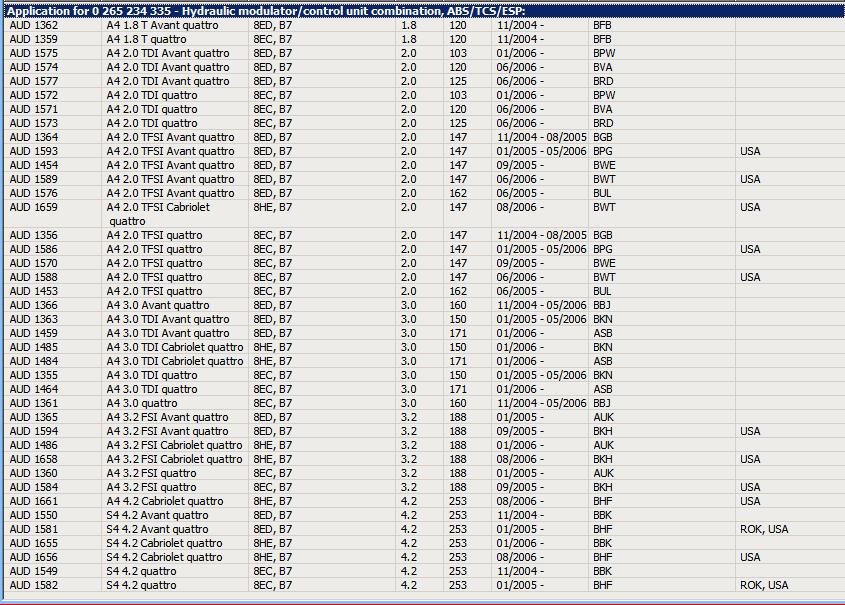Select engine code BWE in AUD 1570 row
Screen dimensions: 845x605
[x=604, y=263]
